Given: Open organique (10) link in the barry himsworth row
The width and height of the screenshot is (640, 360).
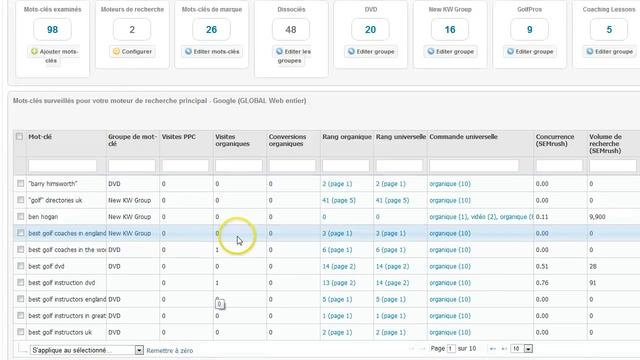Looking at the screenshot, I should point(450,184).
